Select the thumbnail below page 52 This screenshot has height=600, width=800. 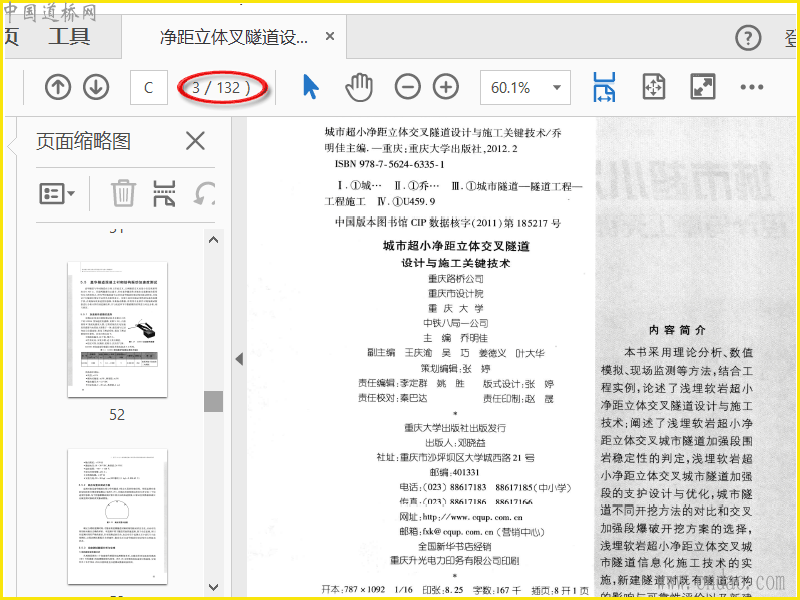[117, 517]
